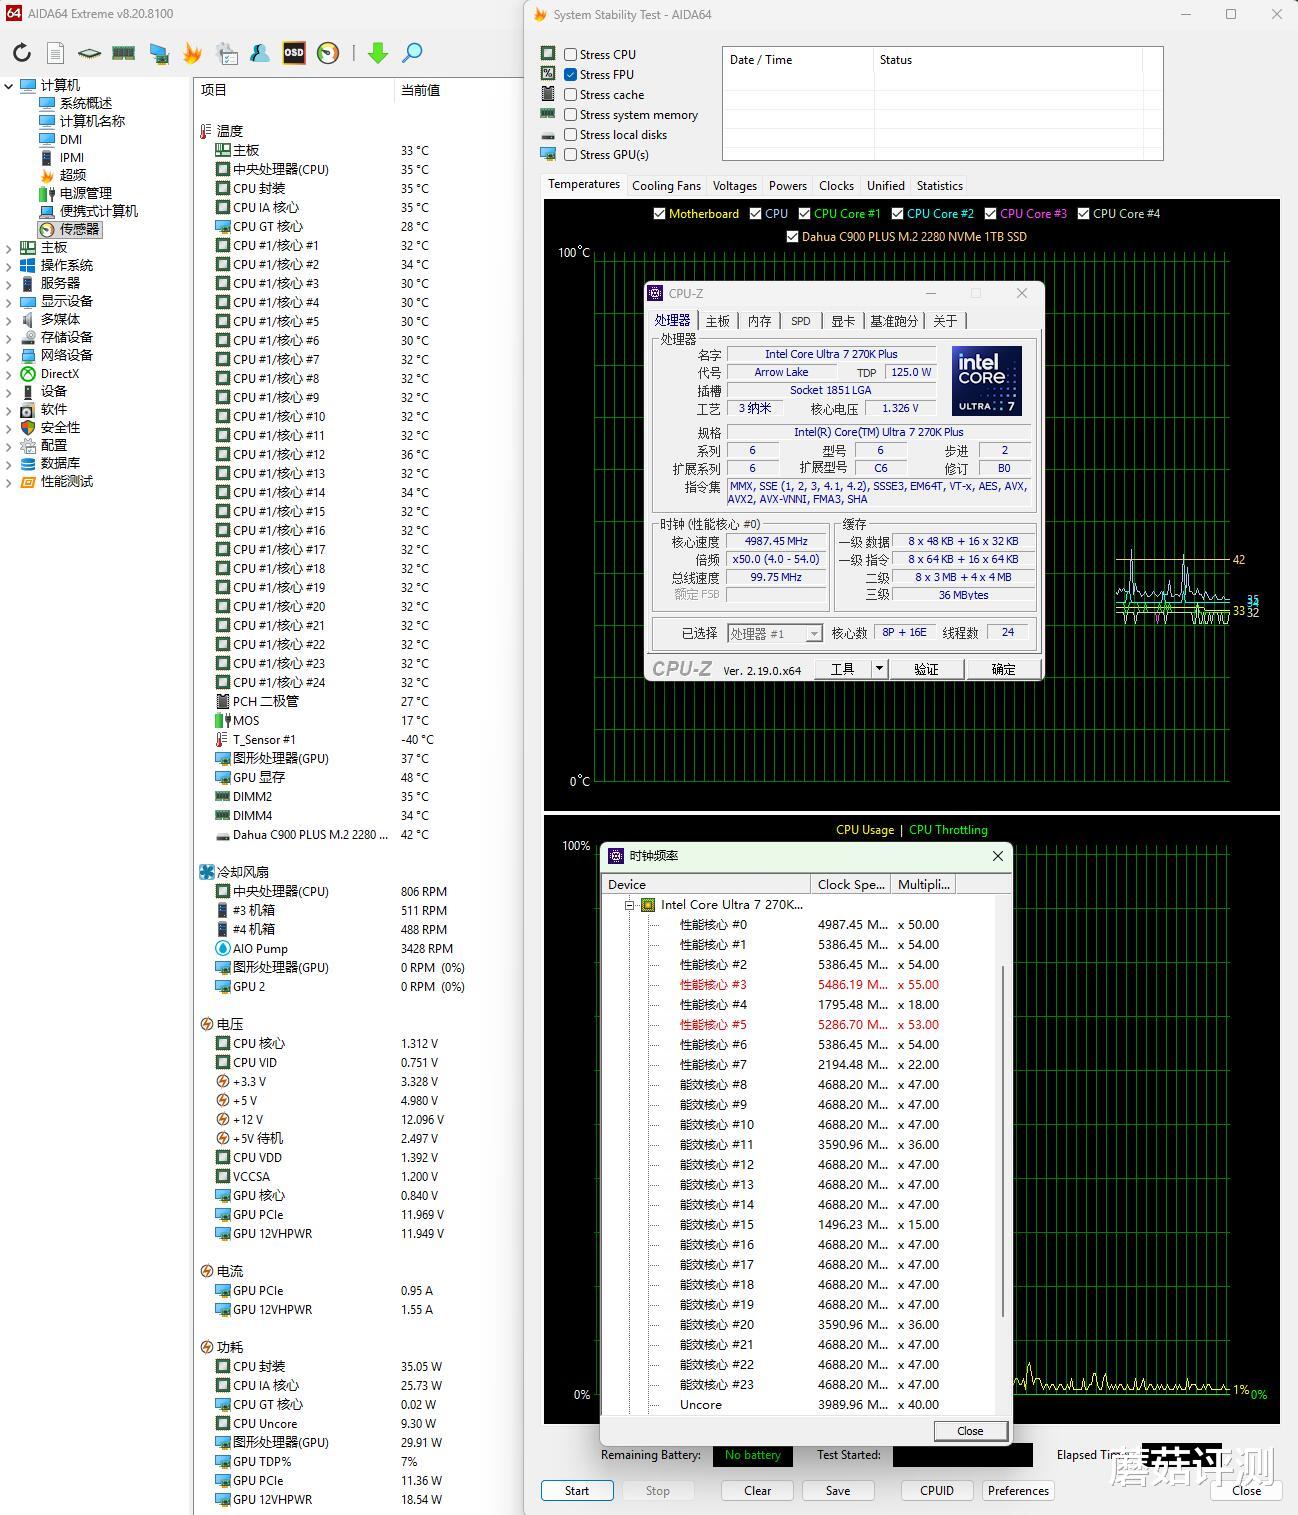Expand the 性能测试 tree node

(x=9, y=481)
